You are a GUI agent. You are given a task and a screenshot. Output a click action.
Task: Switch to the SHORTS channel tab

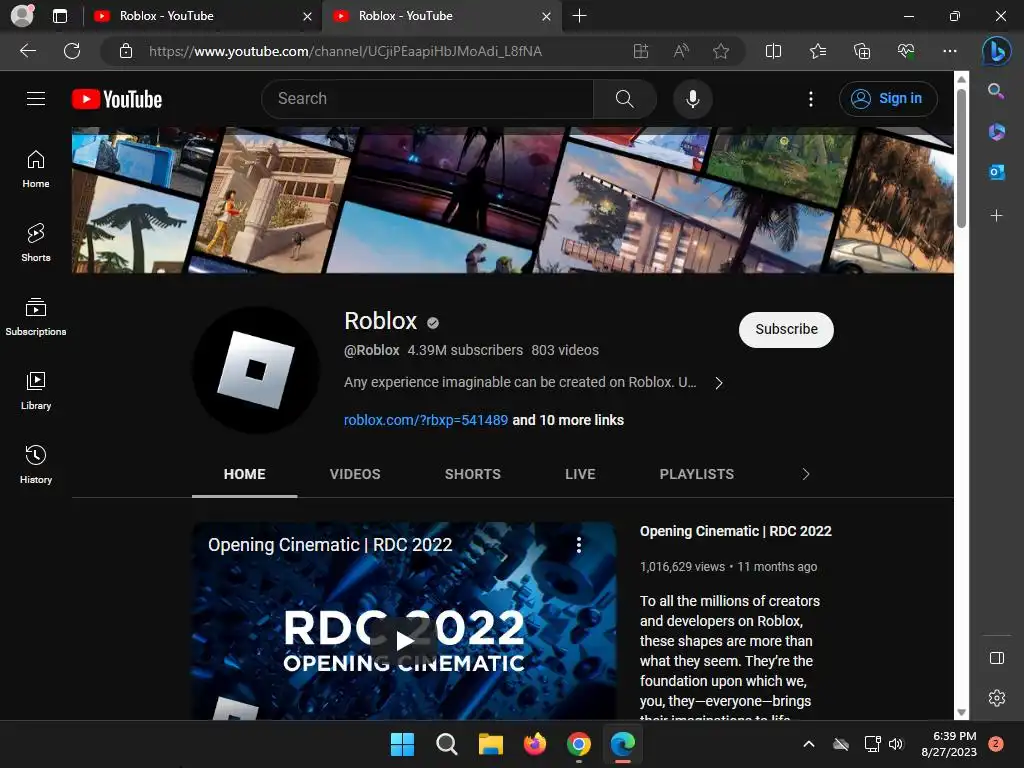click(472, 474)
